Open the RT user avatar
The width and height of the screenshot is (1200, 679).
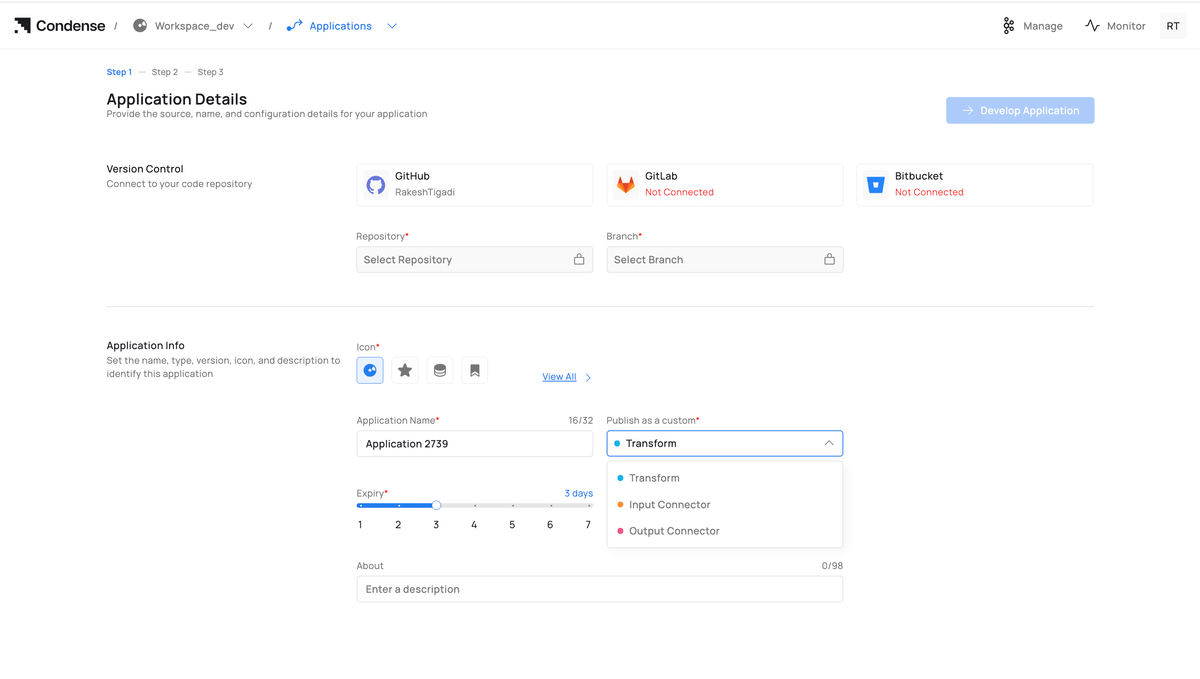[x=1173, y=26]
